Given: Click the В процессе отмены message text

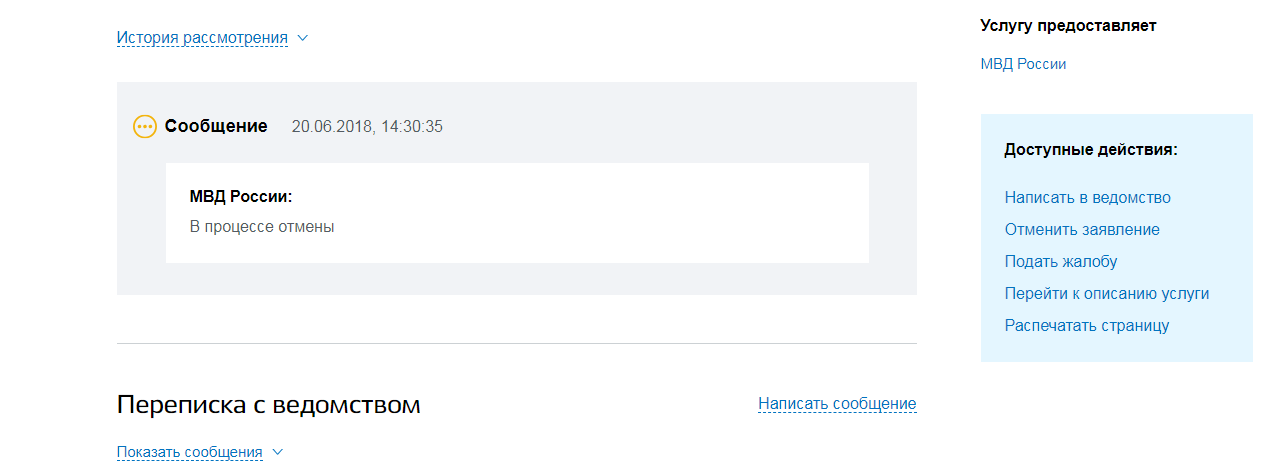Looking at the screenshot, I should [x=262, y=227].
